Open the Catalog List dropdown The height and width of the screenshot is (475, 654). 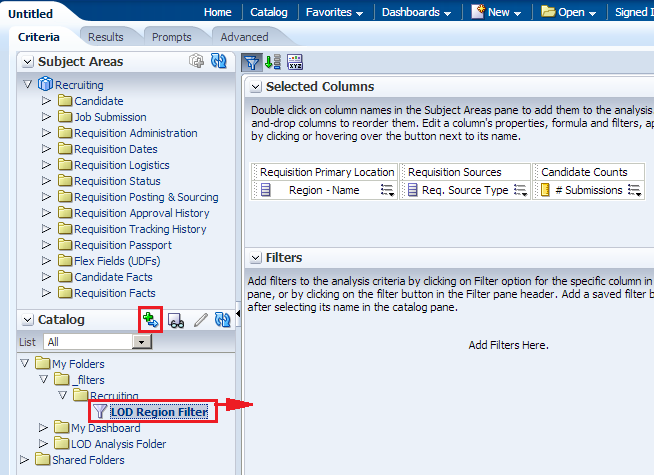(x=141, y=342)
